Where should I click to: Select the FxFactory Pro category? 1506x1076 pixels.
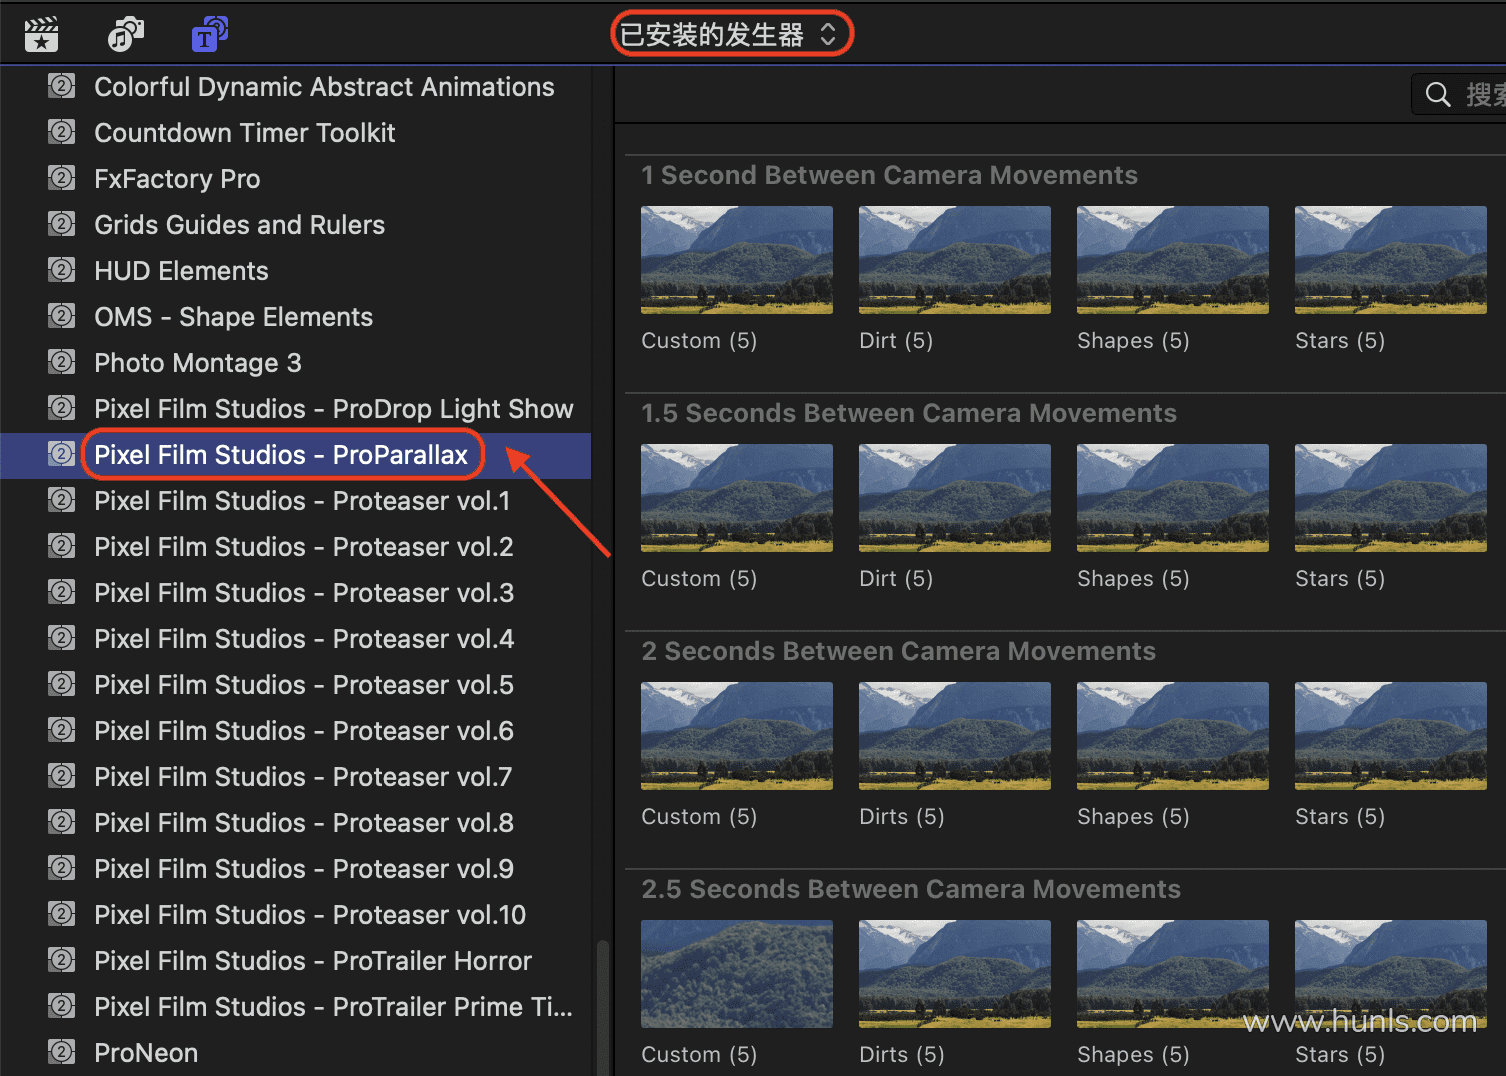pos(296,179)
